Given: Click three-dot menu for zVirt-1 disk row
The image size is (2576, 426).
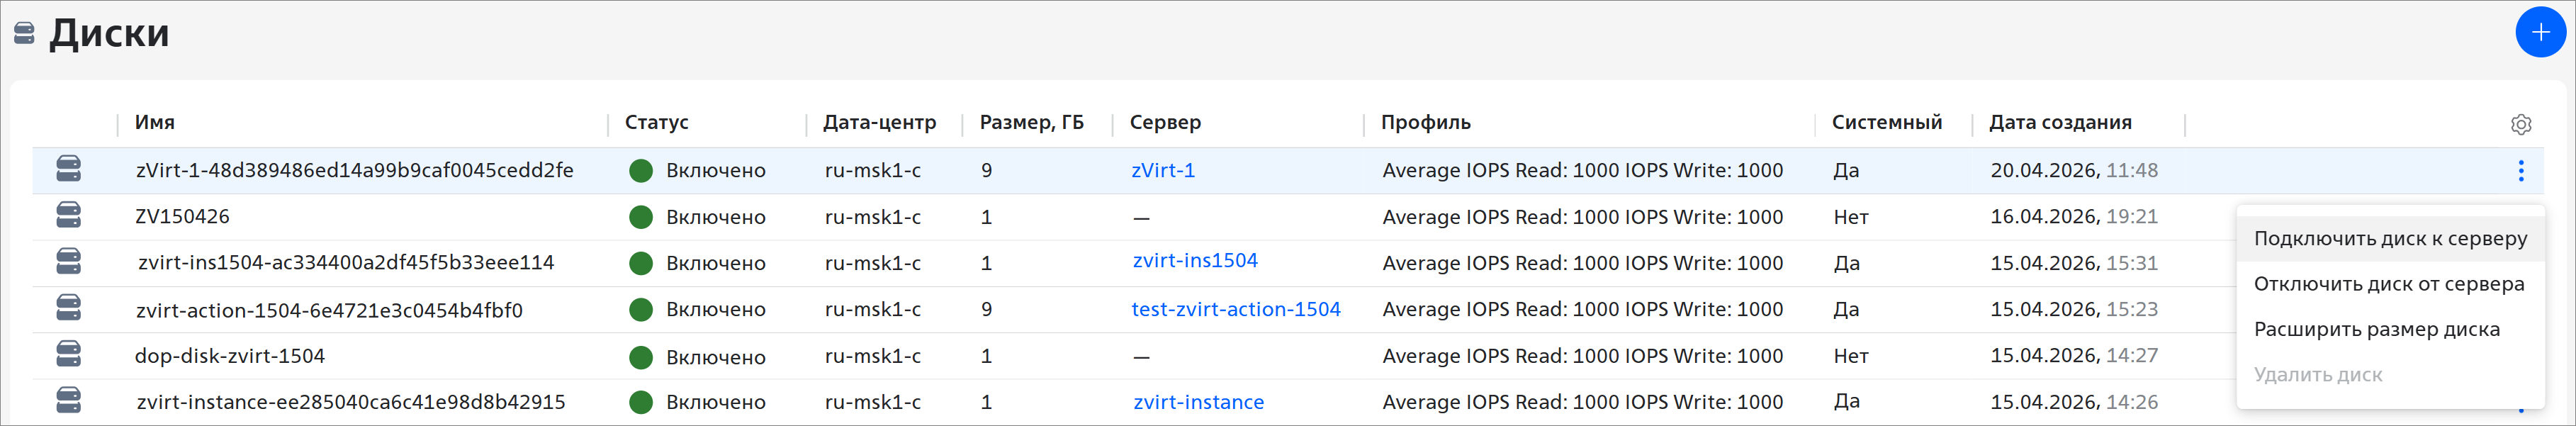Looking at the screenshot, I should [x=2520, y=171].
